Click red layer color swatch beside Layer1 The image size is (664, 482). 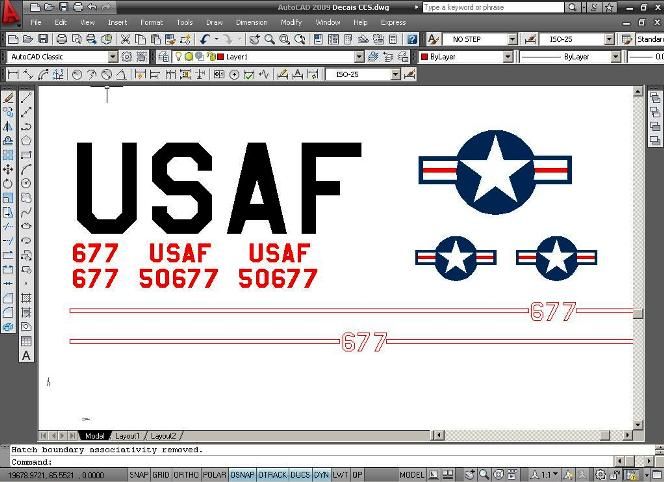point(221,57)
